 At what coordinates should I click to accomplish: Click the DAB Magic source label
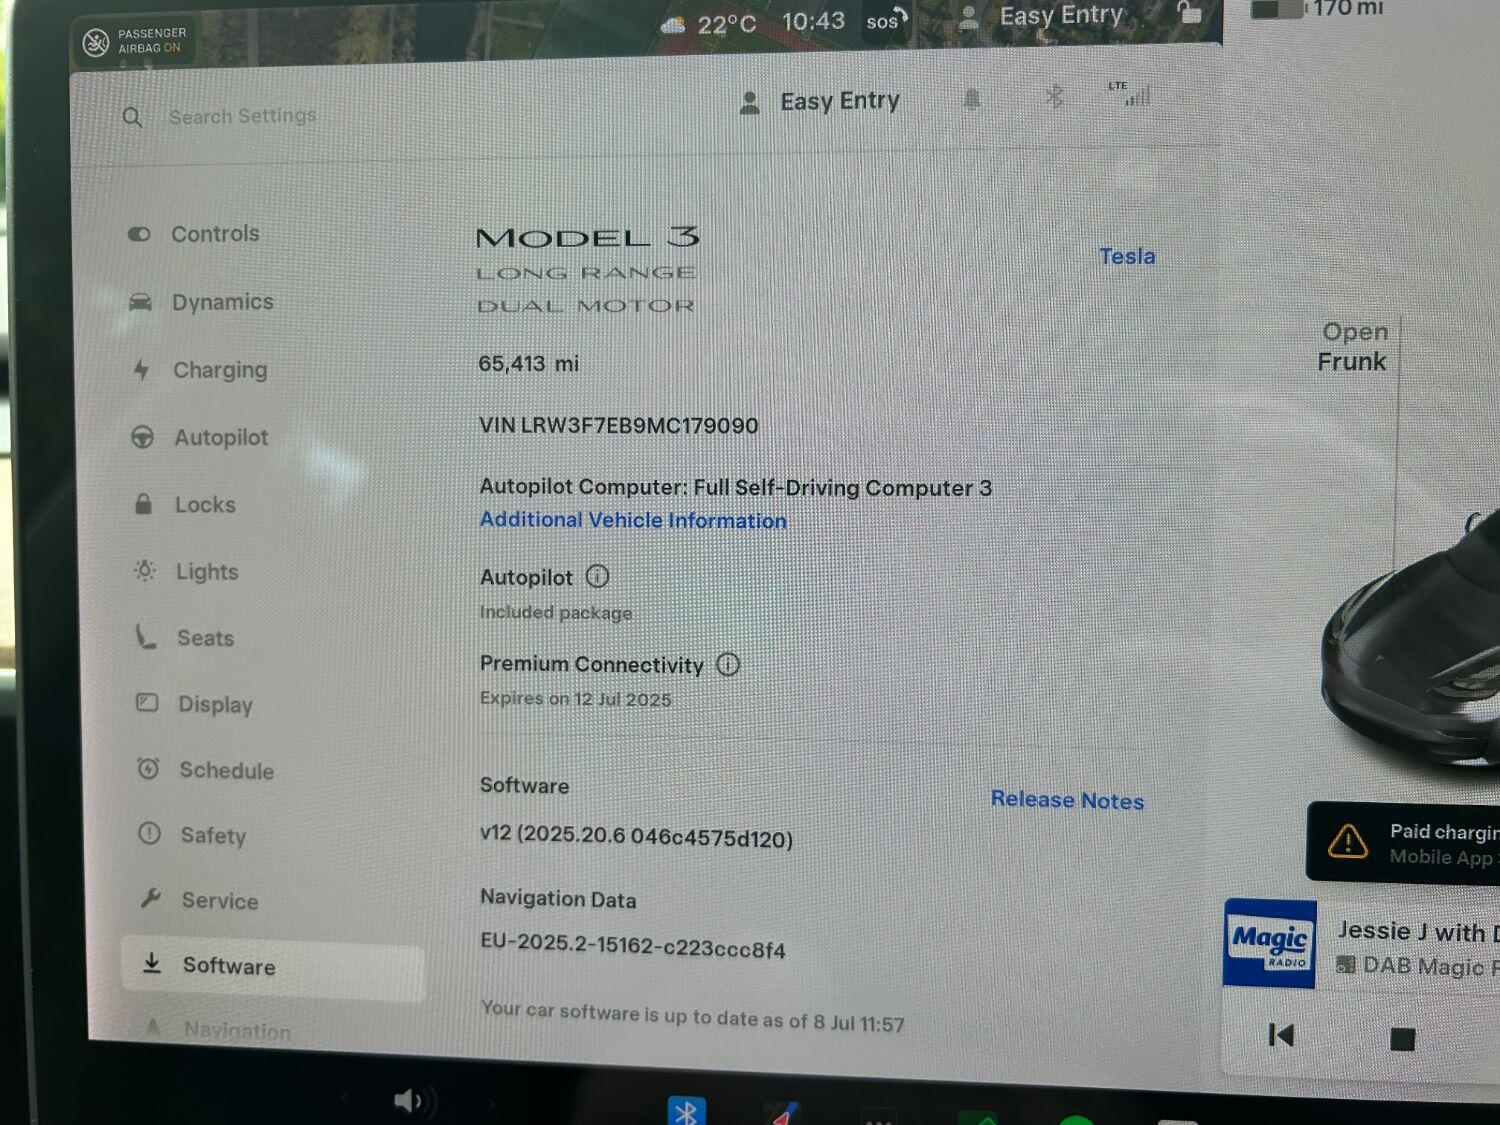(1418, 966)
